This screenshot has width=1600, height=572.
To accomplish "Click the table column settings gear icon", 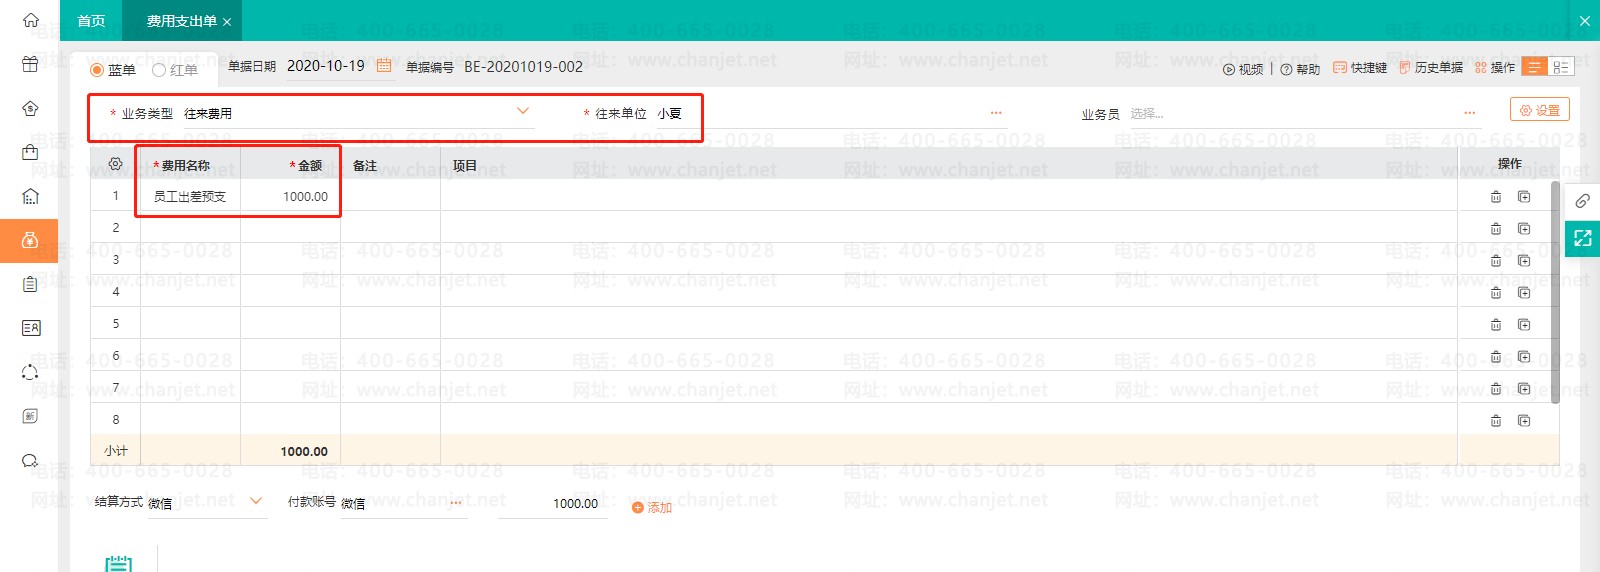I will pyautogui.click(x=115, y=164).
